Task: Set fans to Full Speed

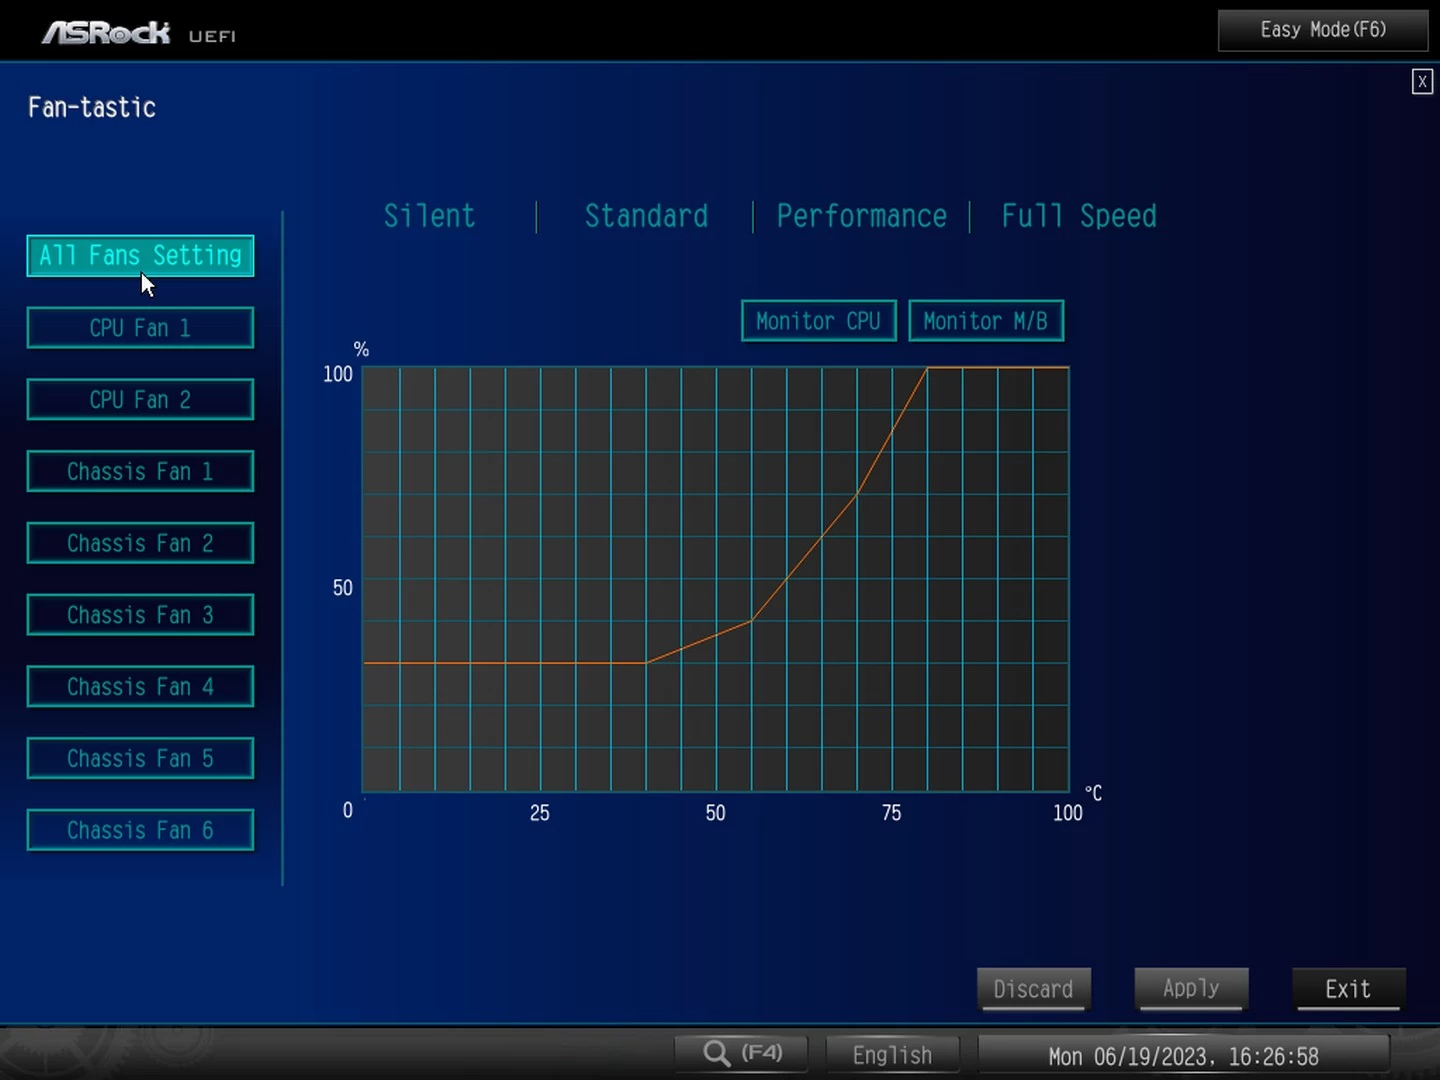Action: (1078, 216)
